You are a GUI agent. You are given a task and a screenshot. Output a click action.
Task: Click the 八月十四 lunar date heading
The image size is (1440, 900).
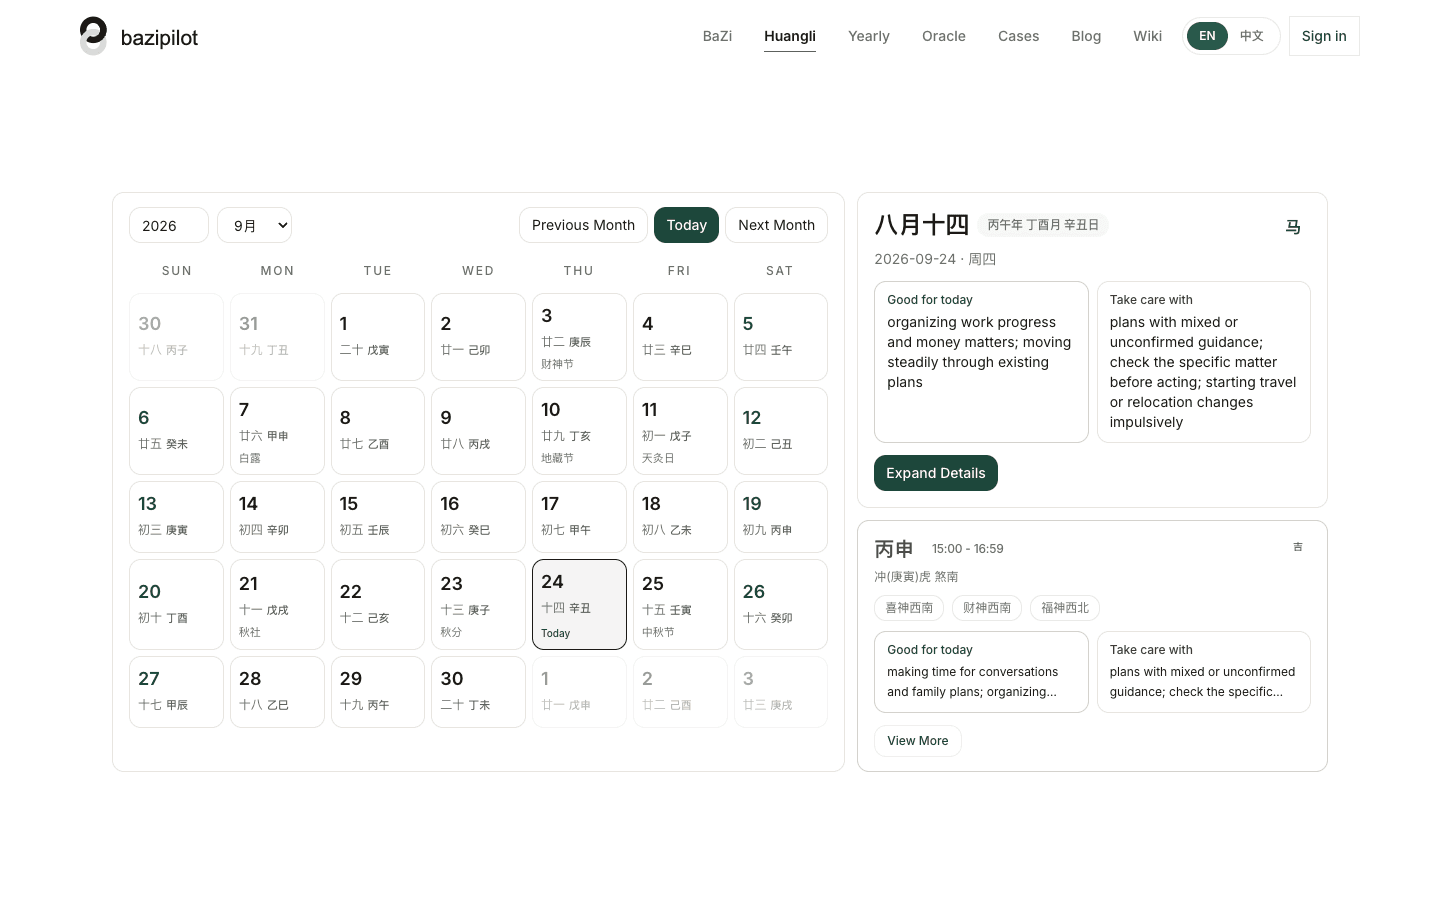coord(922,225)
